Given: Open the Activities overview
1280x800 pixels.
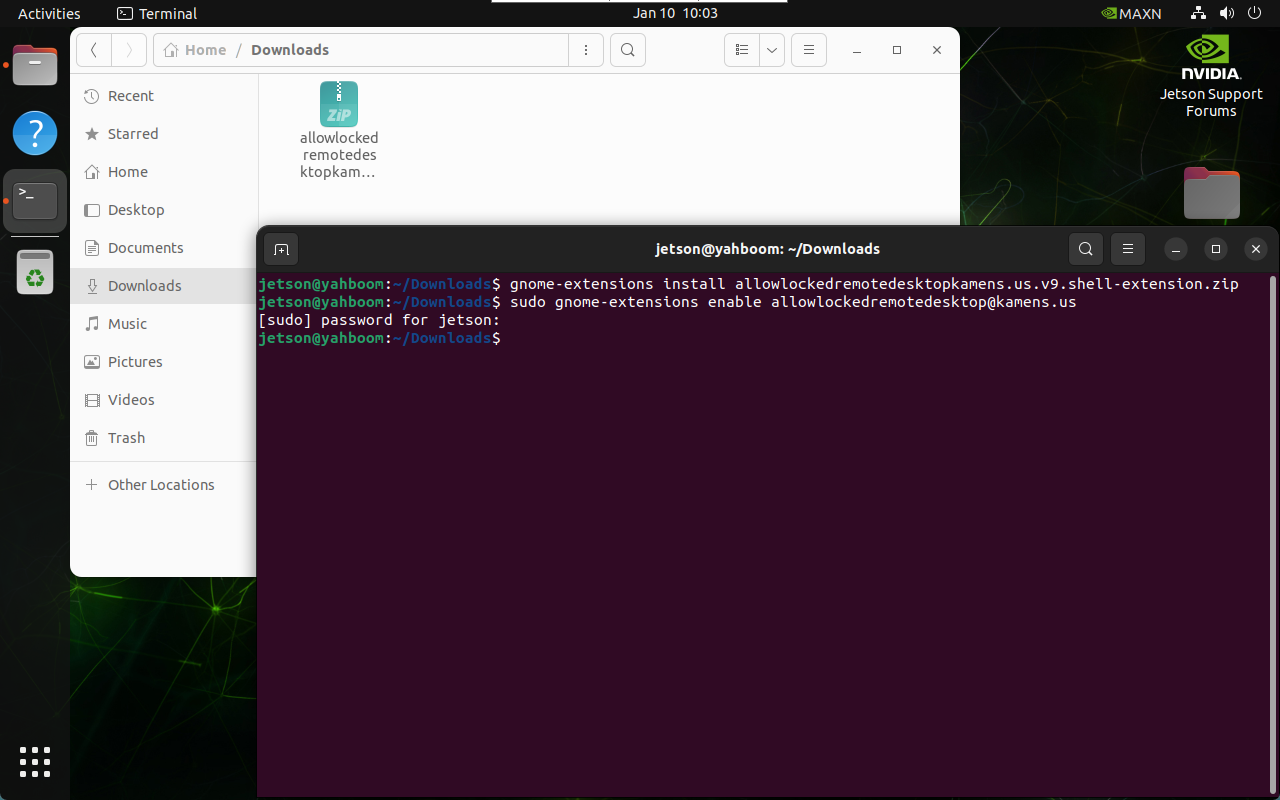Looking at the screenshot, I should click(x=49, y=13).
